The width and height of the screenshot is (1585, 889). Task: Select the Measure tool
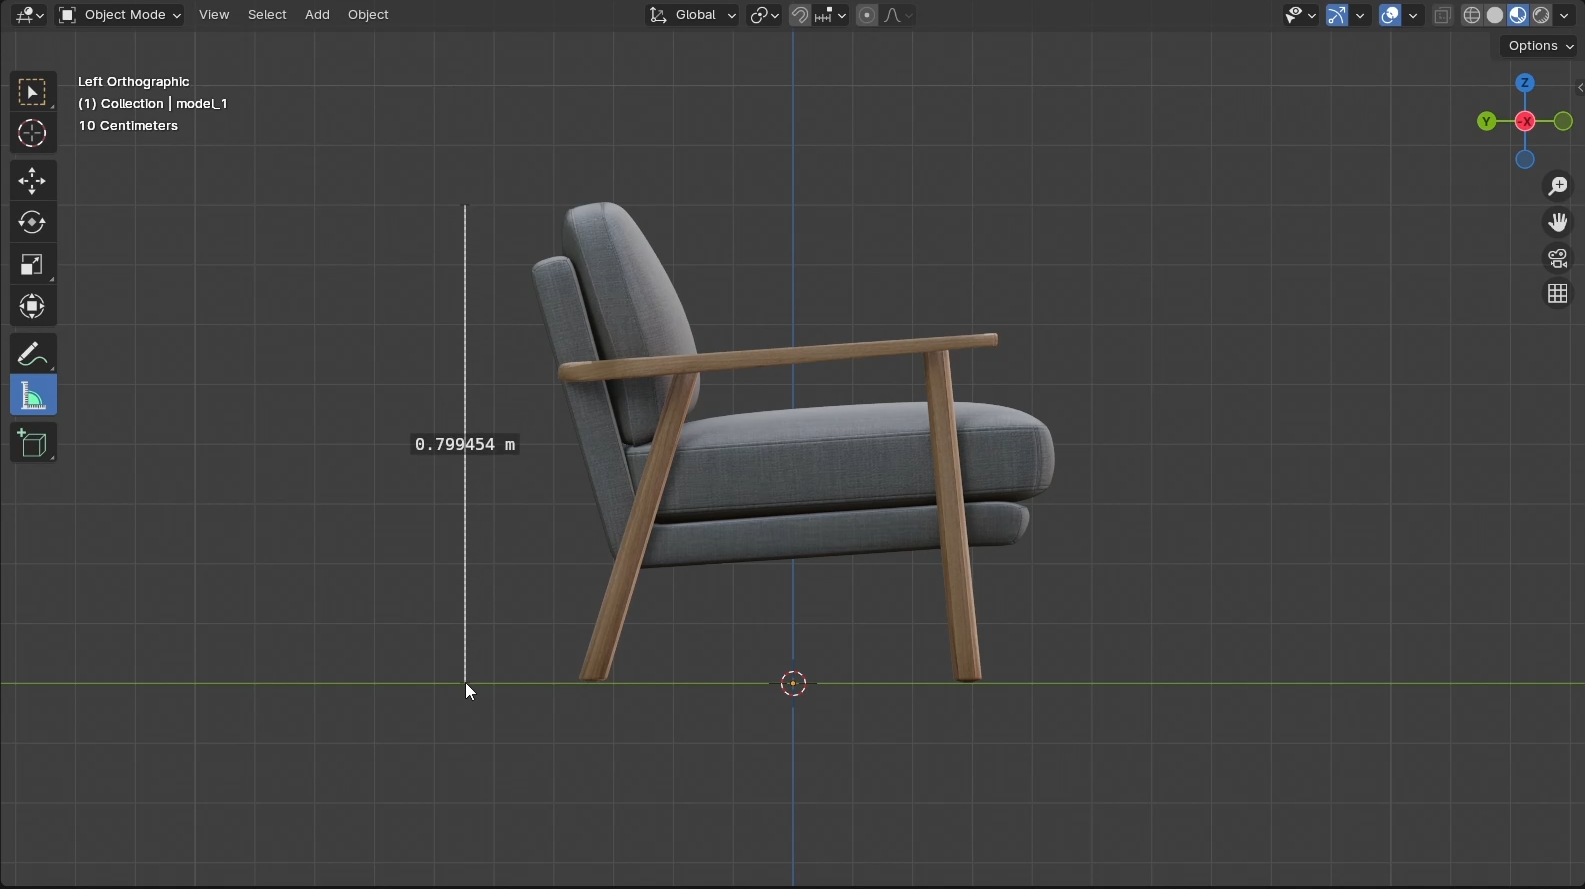32,396
